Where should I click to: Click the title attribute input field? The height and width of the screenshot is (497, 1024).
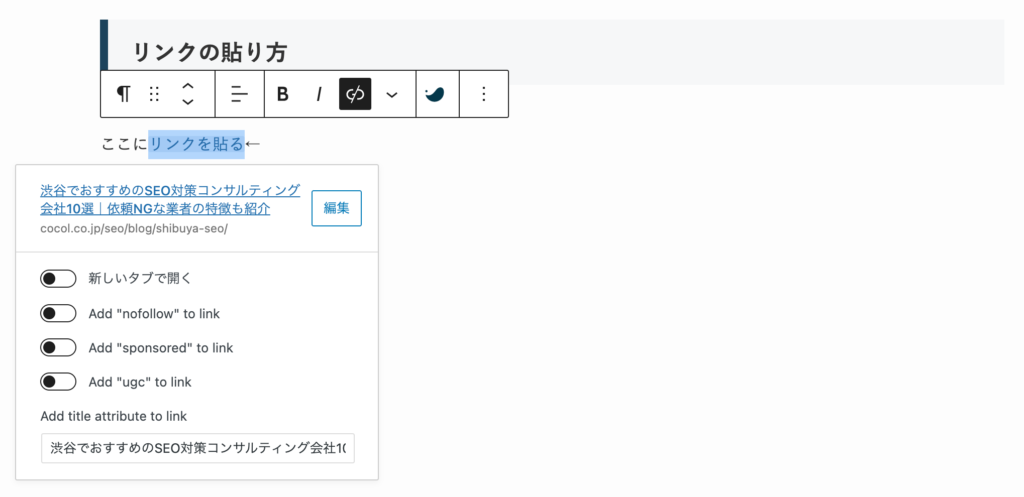198,448
